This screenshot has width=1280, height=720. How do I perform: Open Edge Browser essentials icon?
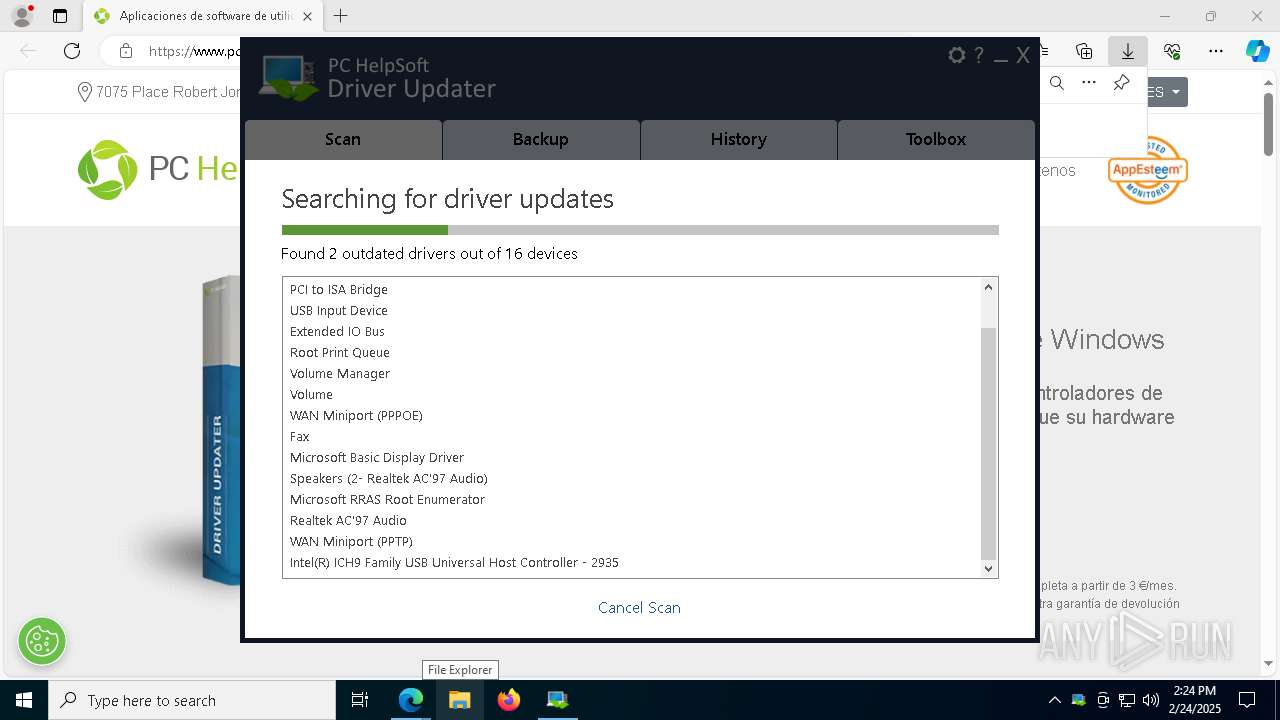click(x=1172, y=51)
